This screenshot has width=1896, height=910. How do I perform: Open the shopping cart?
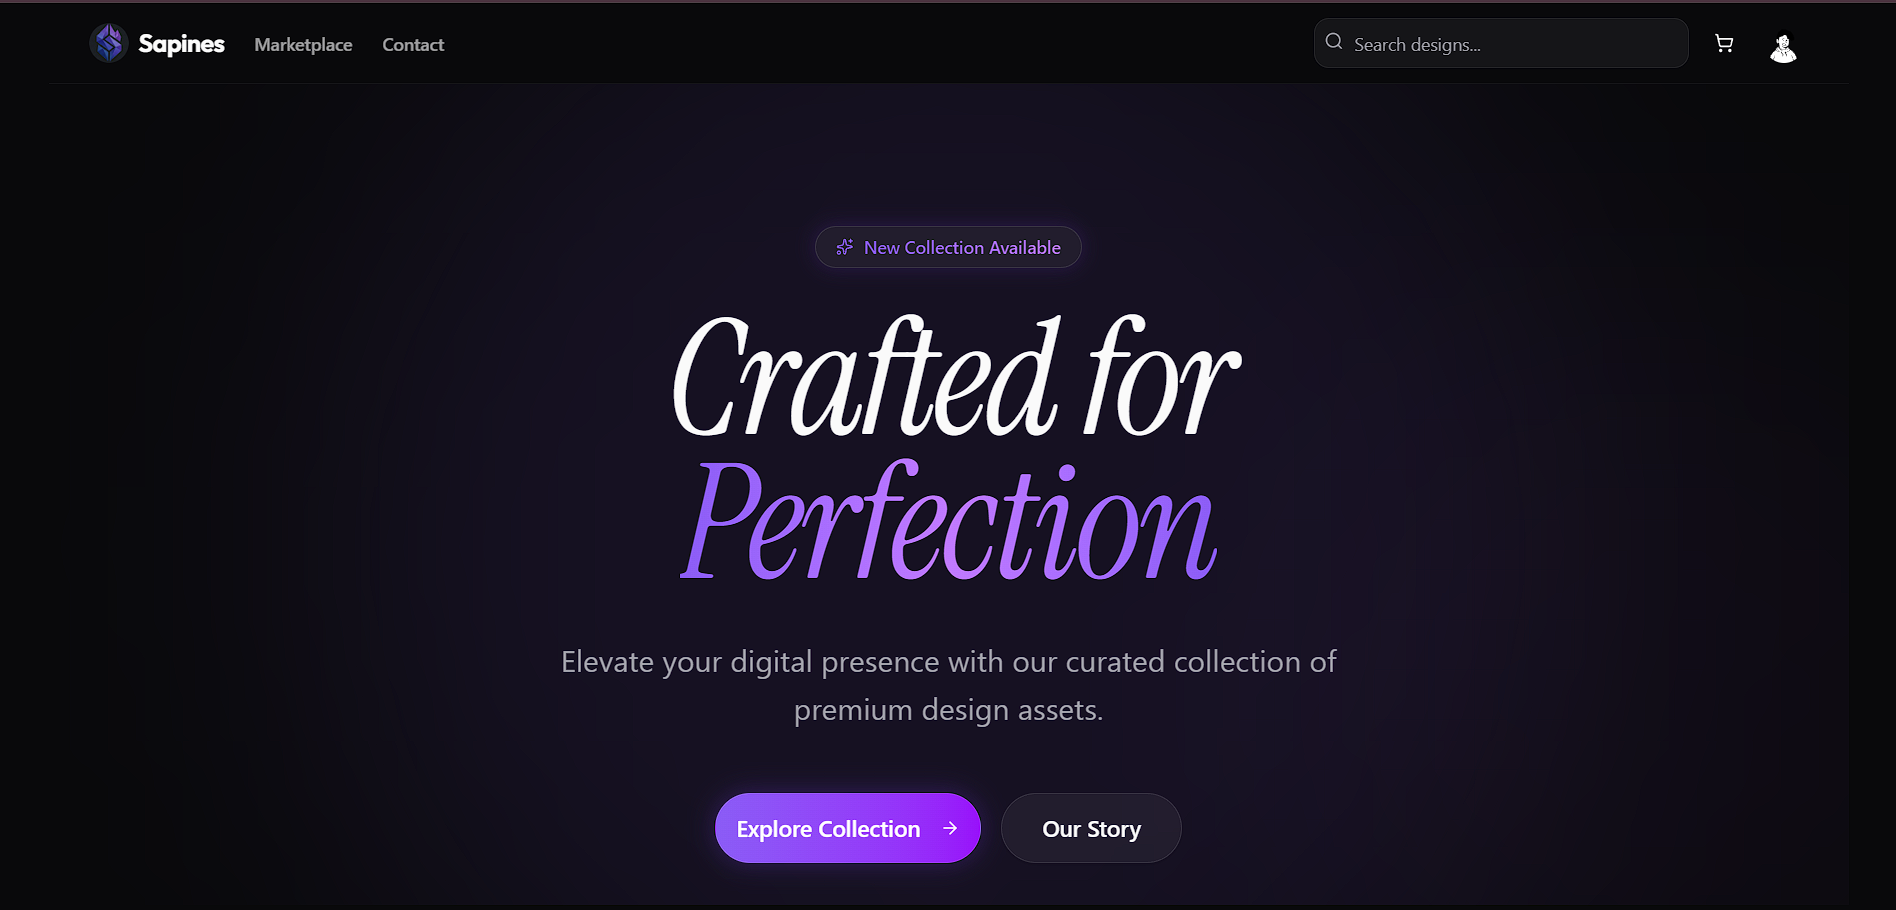point(1724,44)
